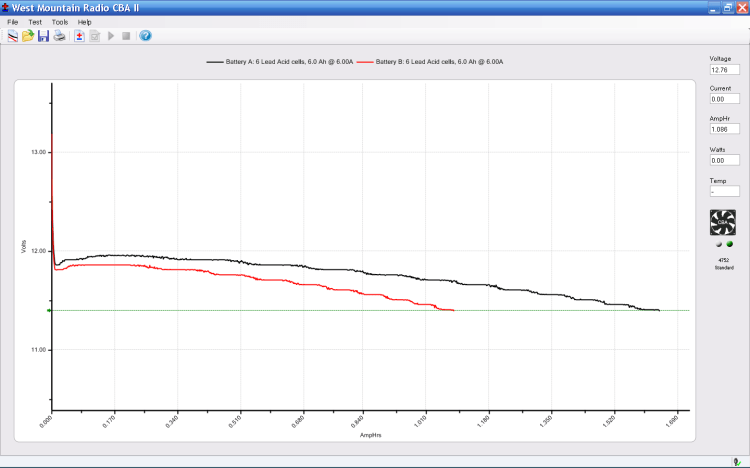Open the Tools menu
The image size is (750, 468).
click(60, 21)
